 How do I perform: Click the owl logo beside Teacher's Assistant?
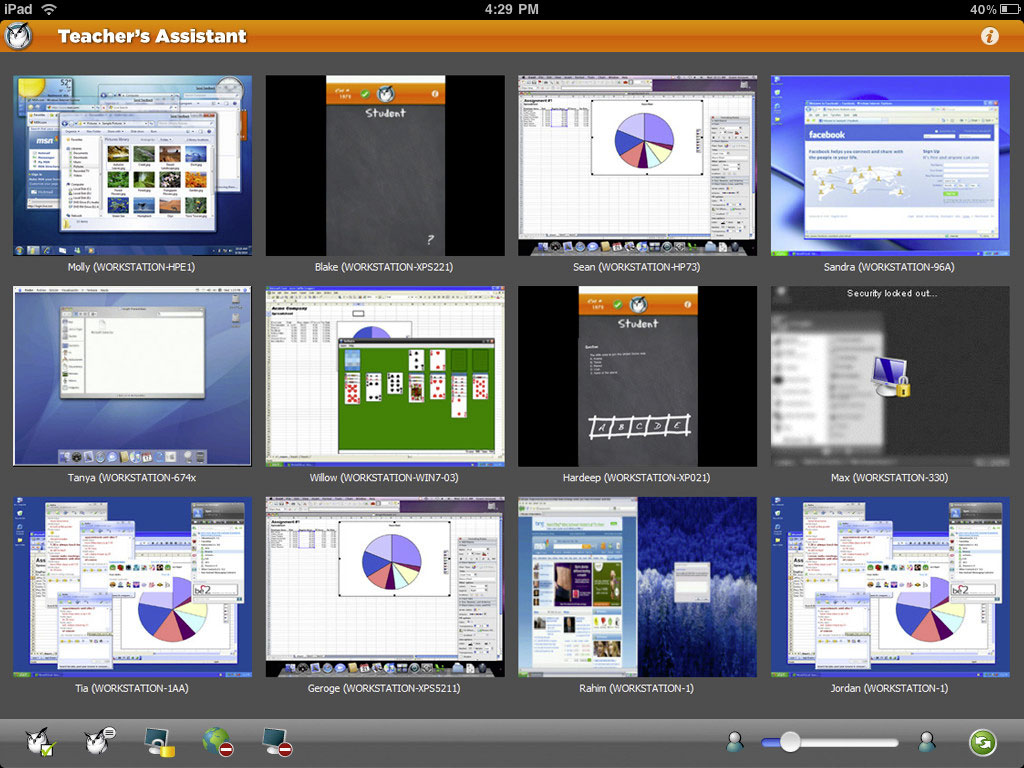click(19, 37)
